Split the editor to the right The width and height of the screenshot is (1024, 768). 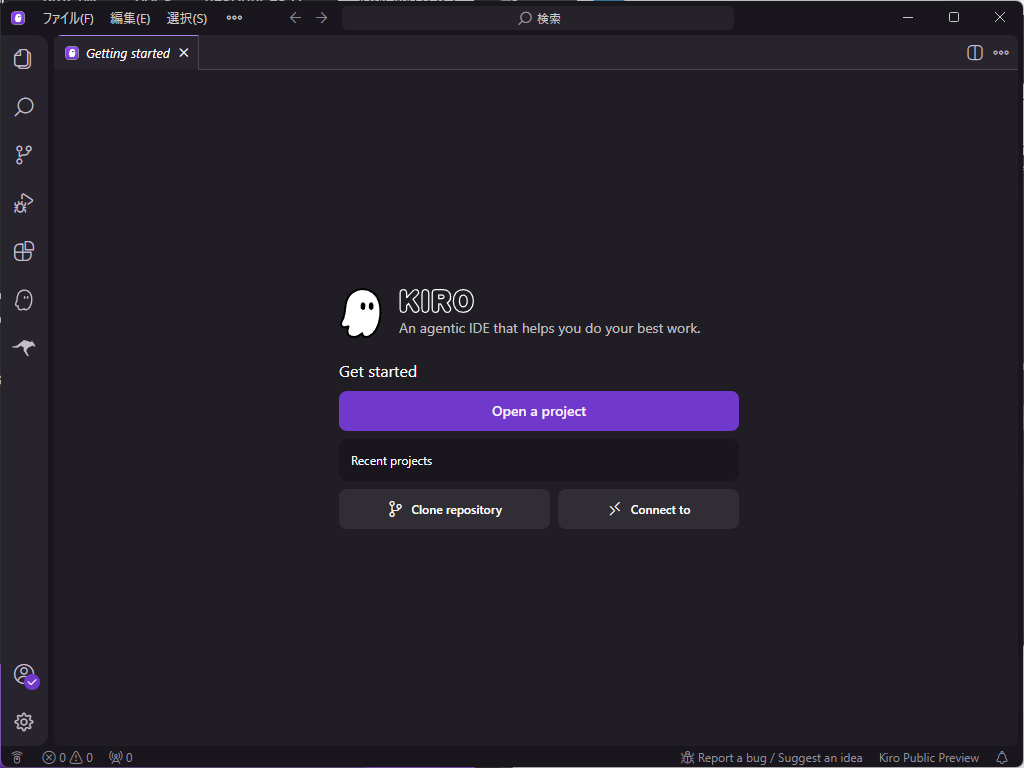(974, 53)
